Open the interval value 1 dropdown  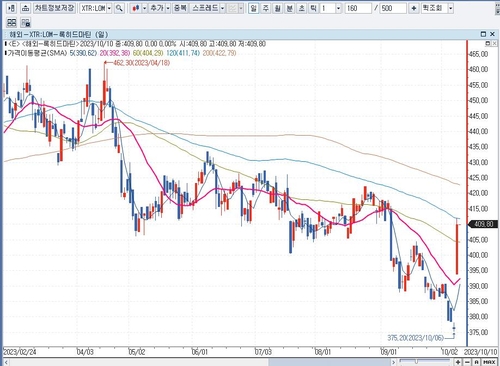[339, 8]
